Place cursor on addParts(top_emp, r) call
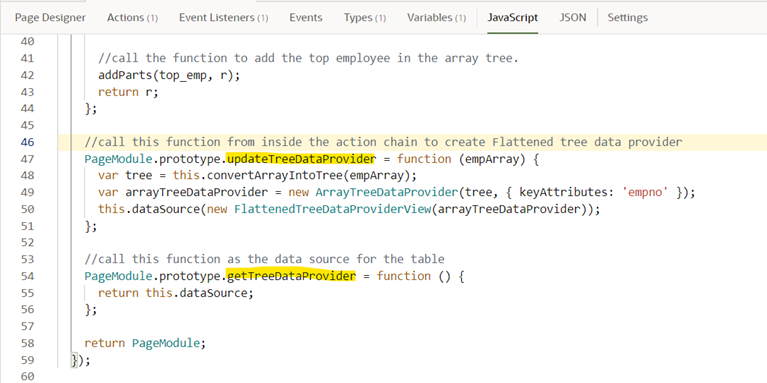Image resolution: width=767 pixels, height=383 pixels. (169, 75)
